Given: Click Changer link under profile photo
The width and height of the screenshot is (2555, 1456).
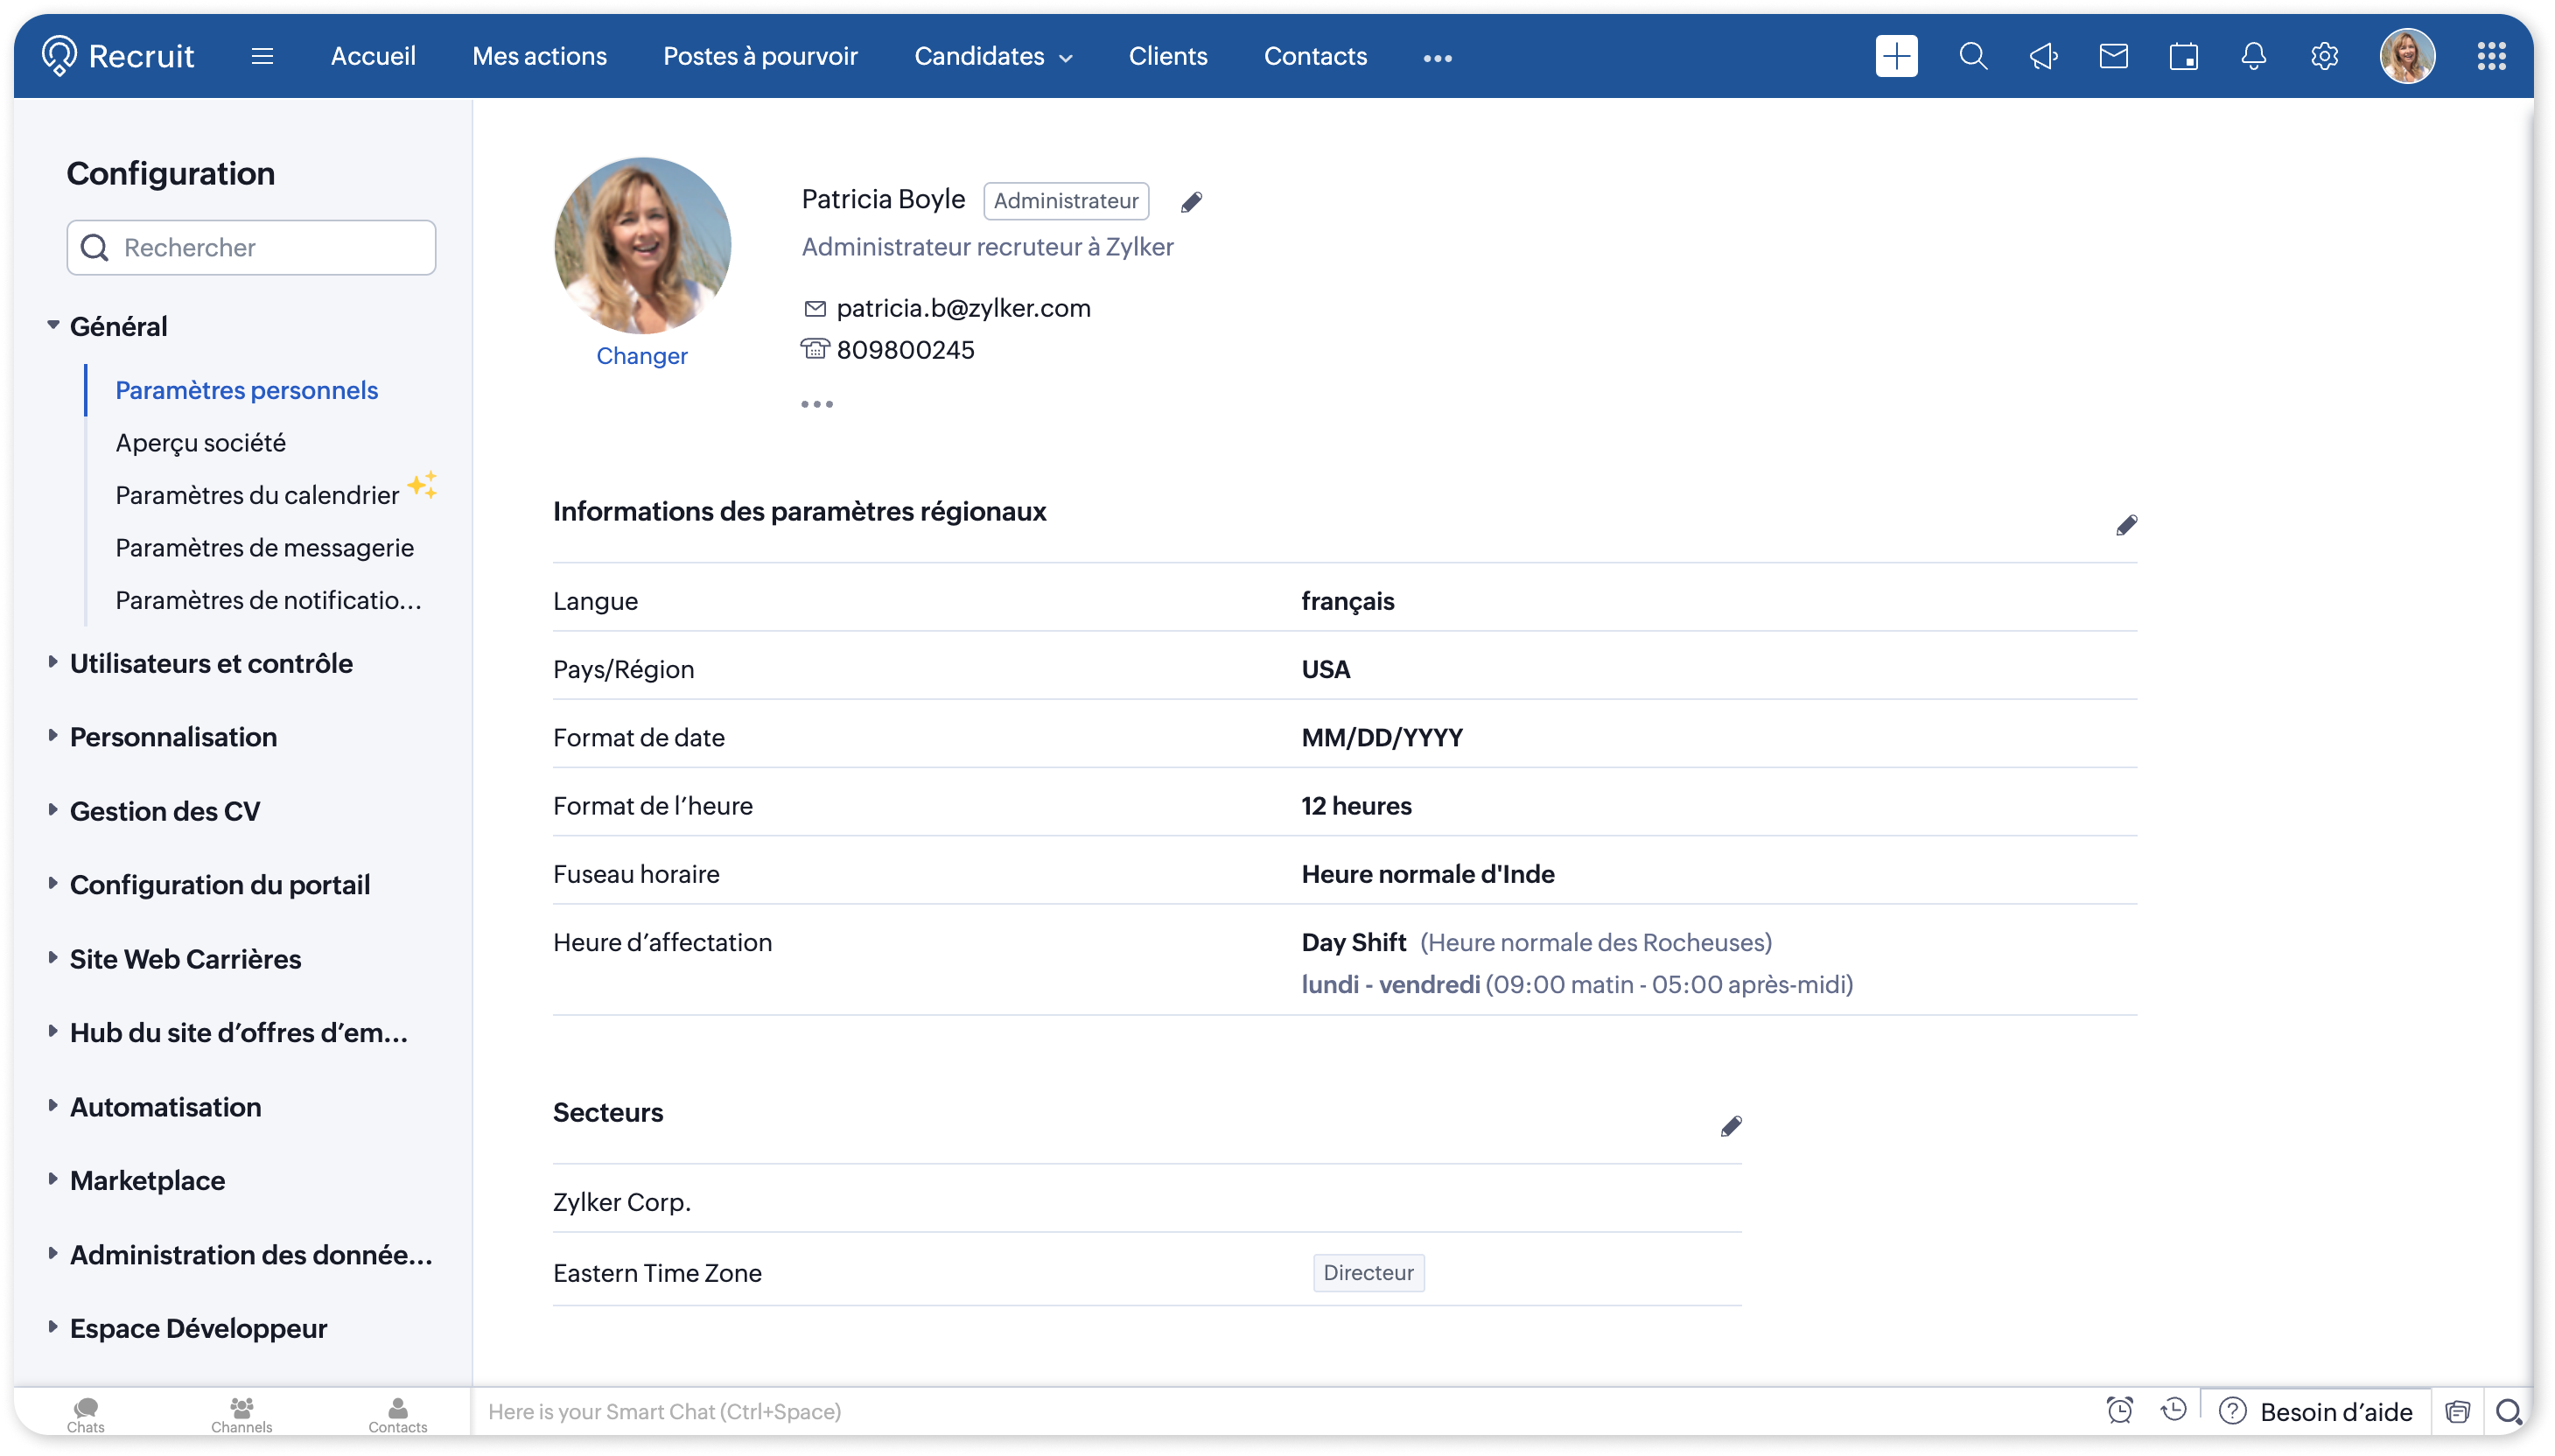Looking at the screenshot, I should [x=641, y=356].
